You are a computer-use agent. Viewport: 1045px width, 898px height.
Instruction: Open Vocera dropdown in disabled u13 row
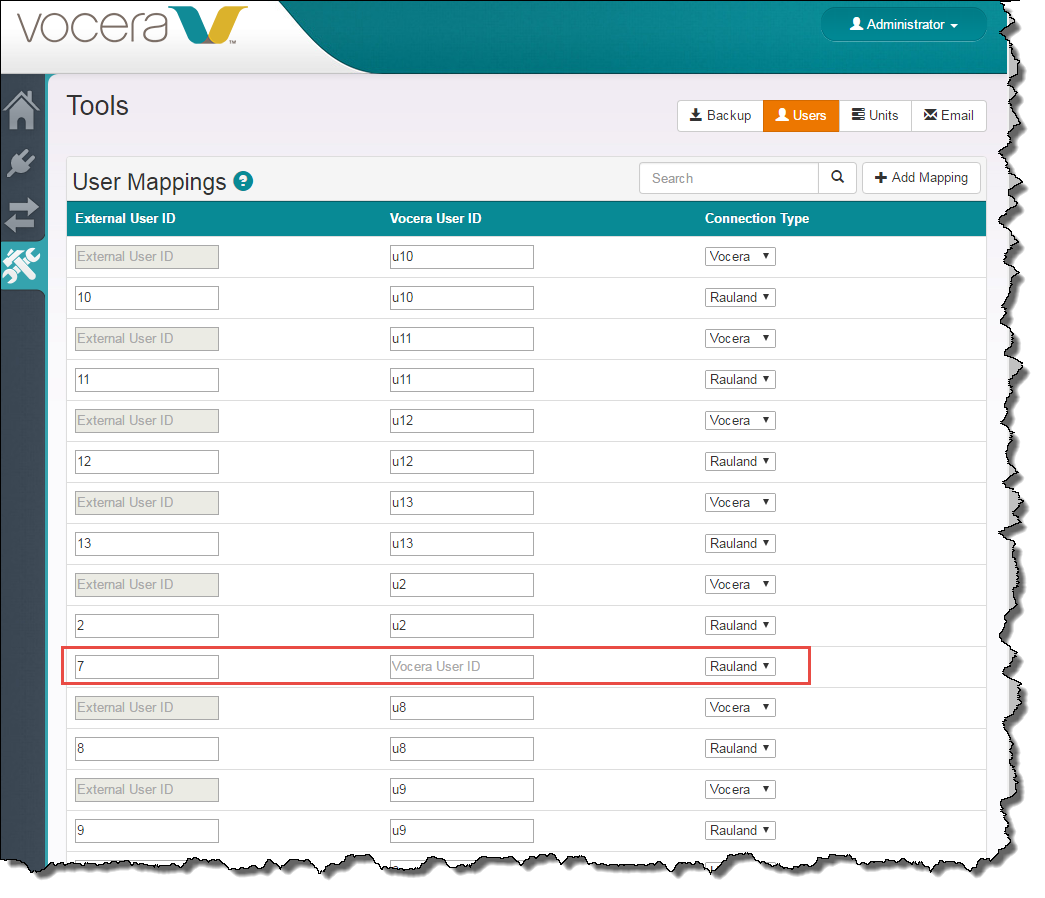pos(740,503)
